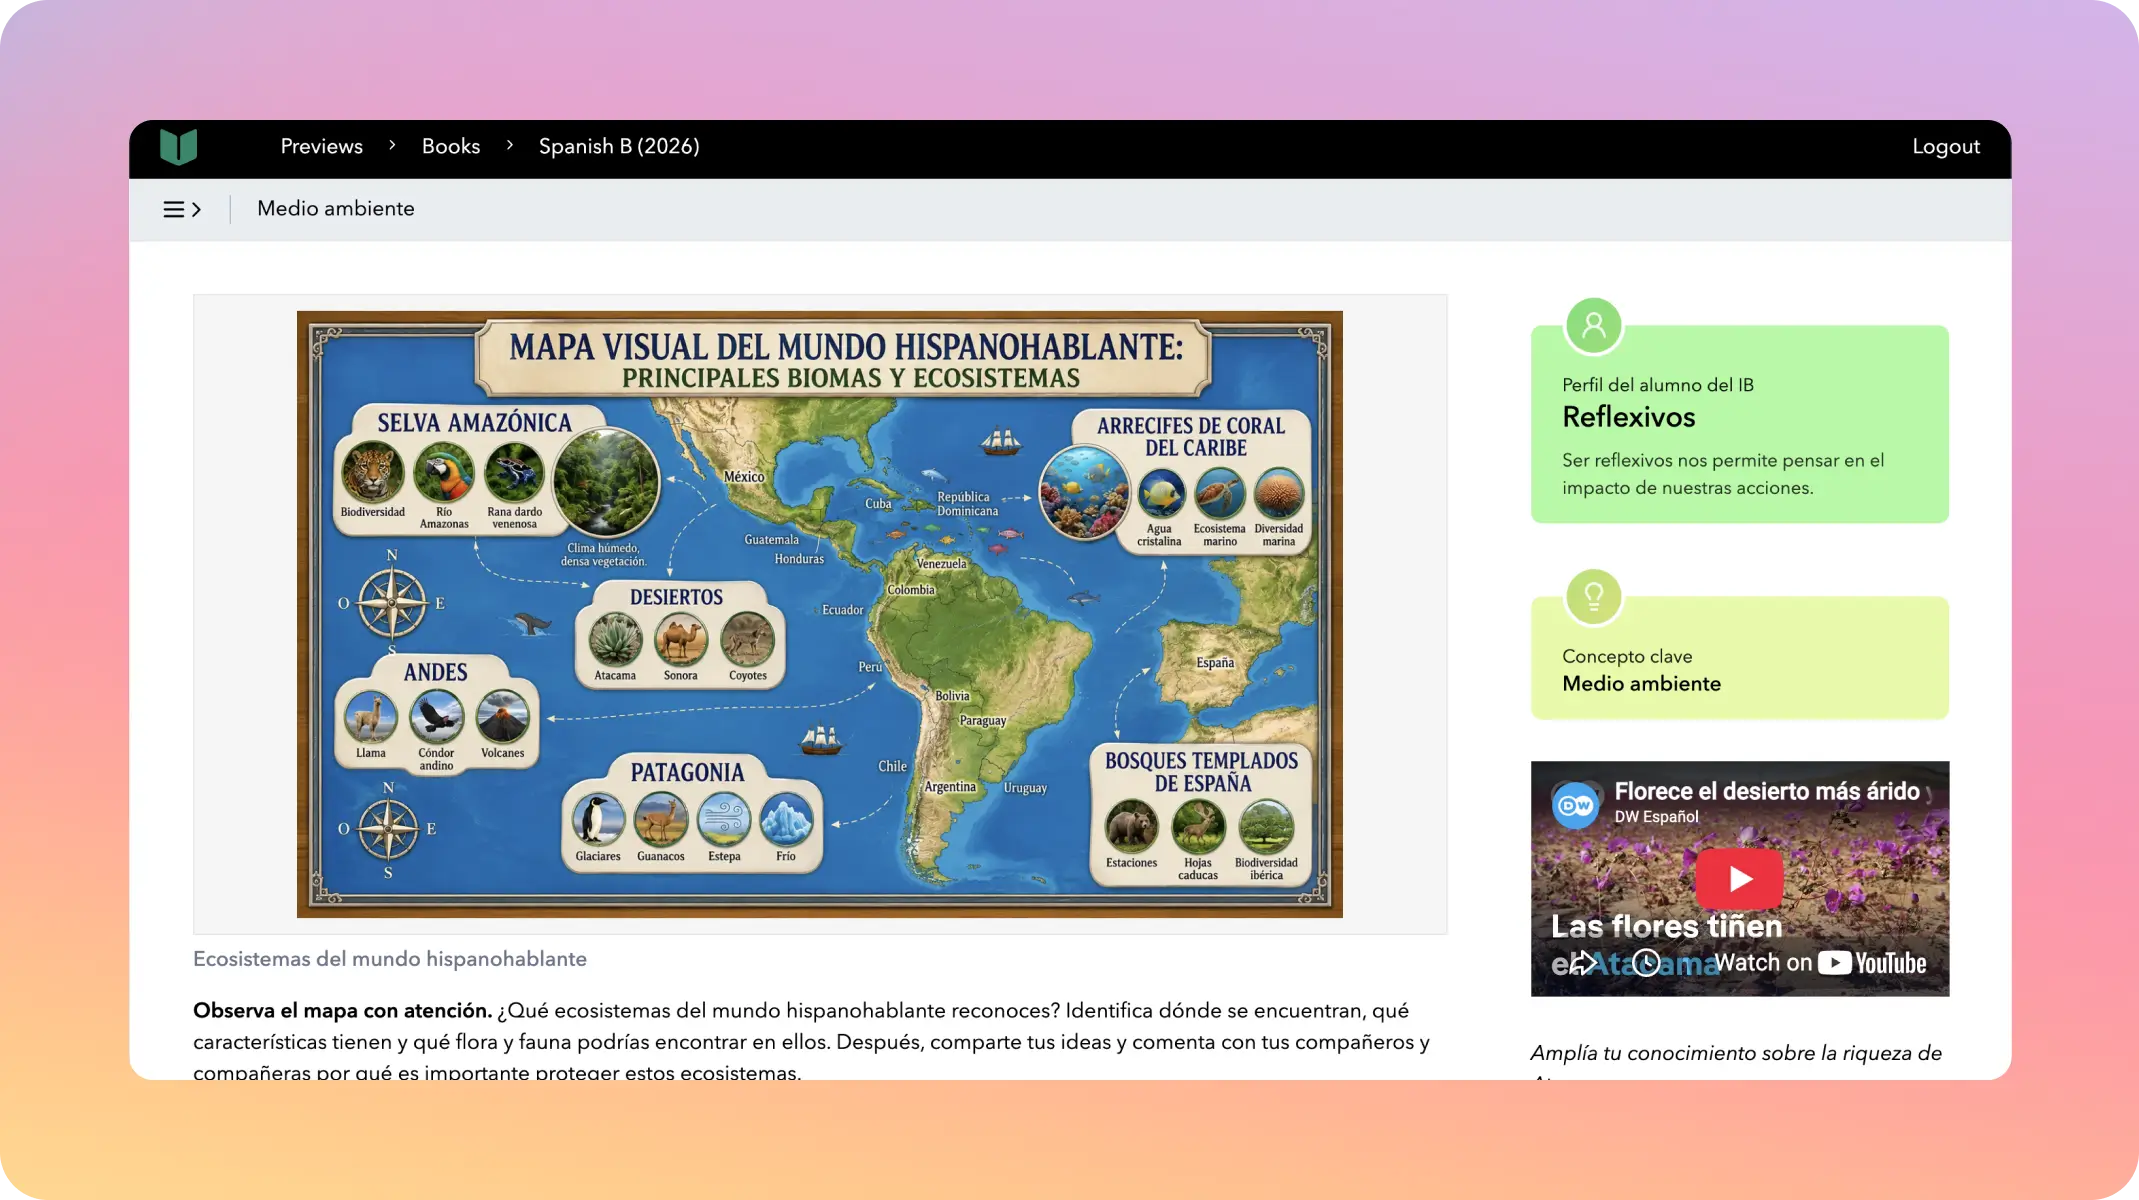Click bold text Observa el mapa con atención

[342, 1010]
